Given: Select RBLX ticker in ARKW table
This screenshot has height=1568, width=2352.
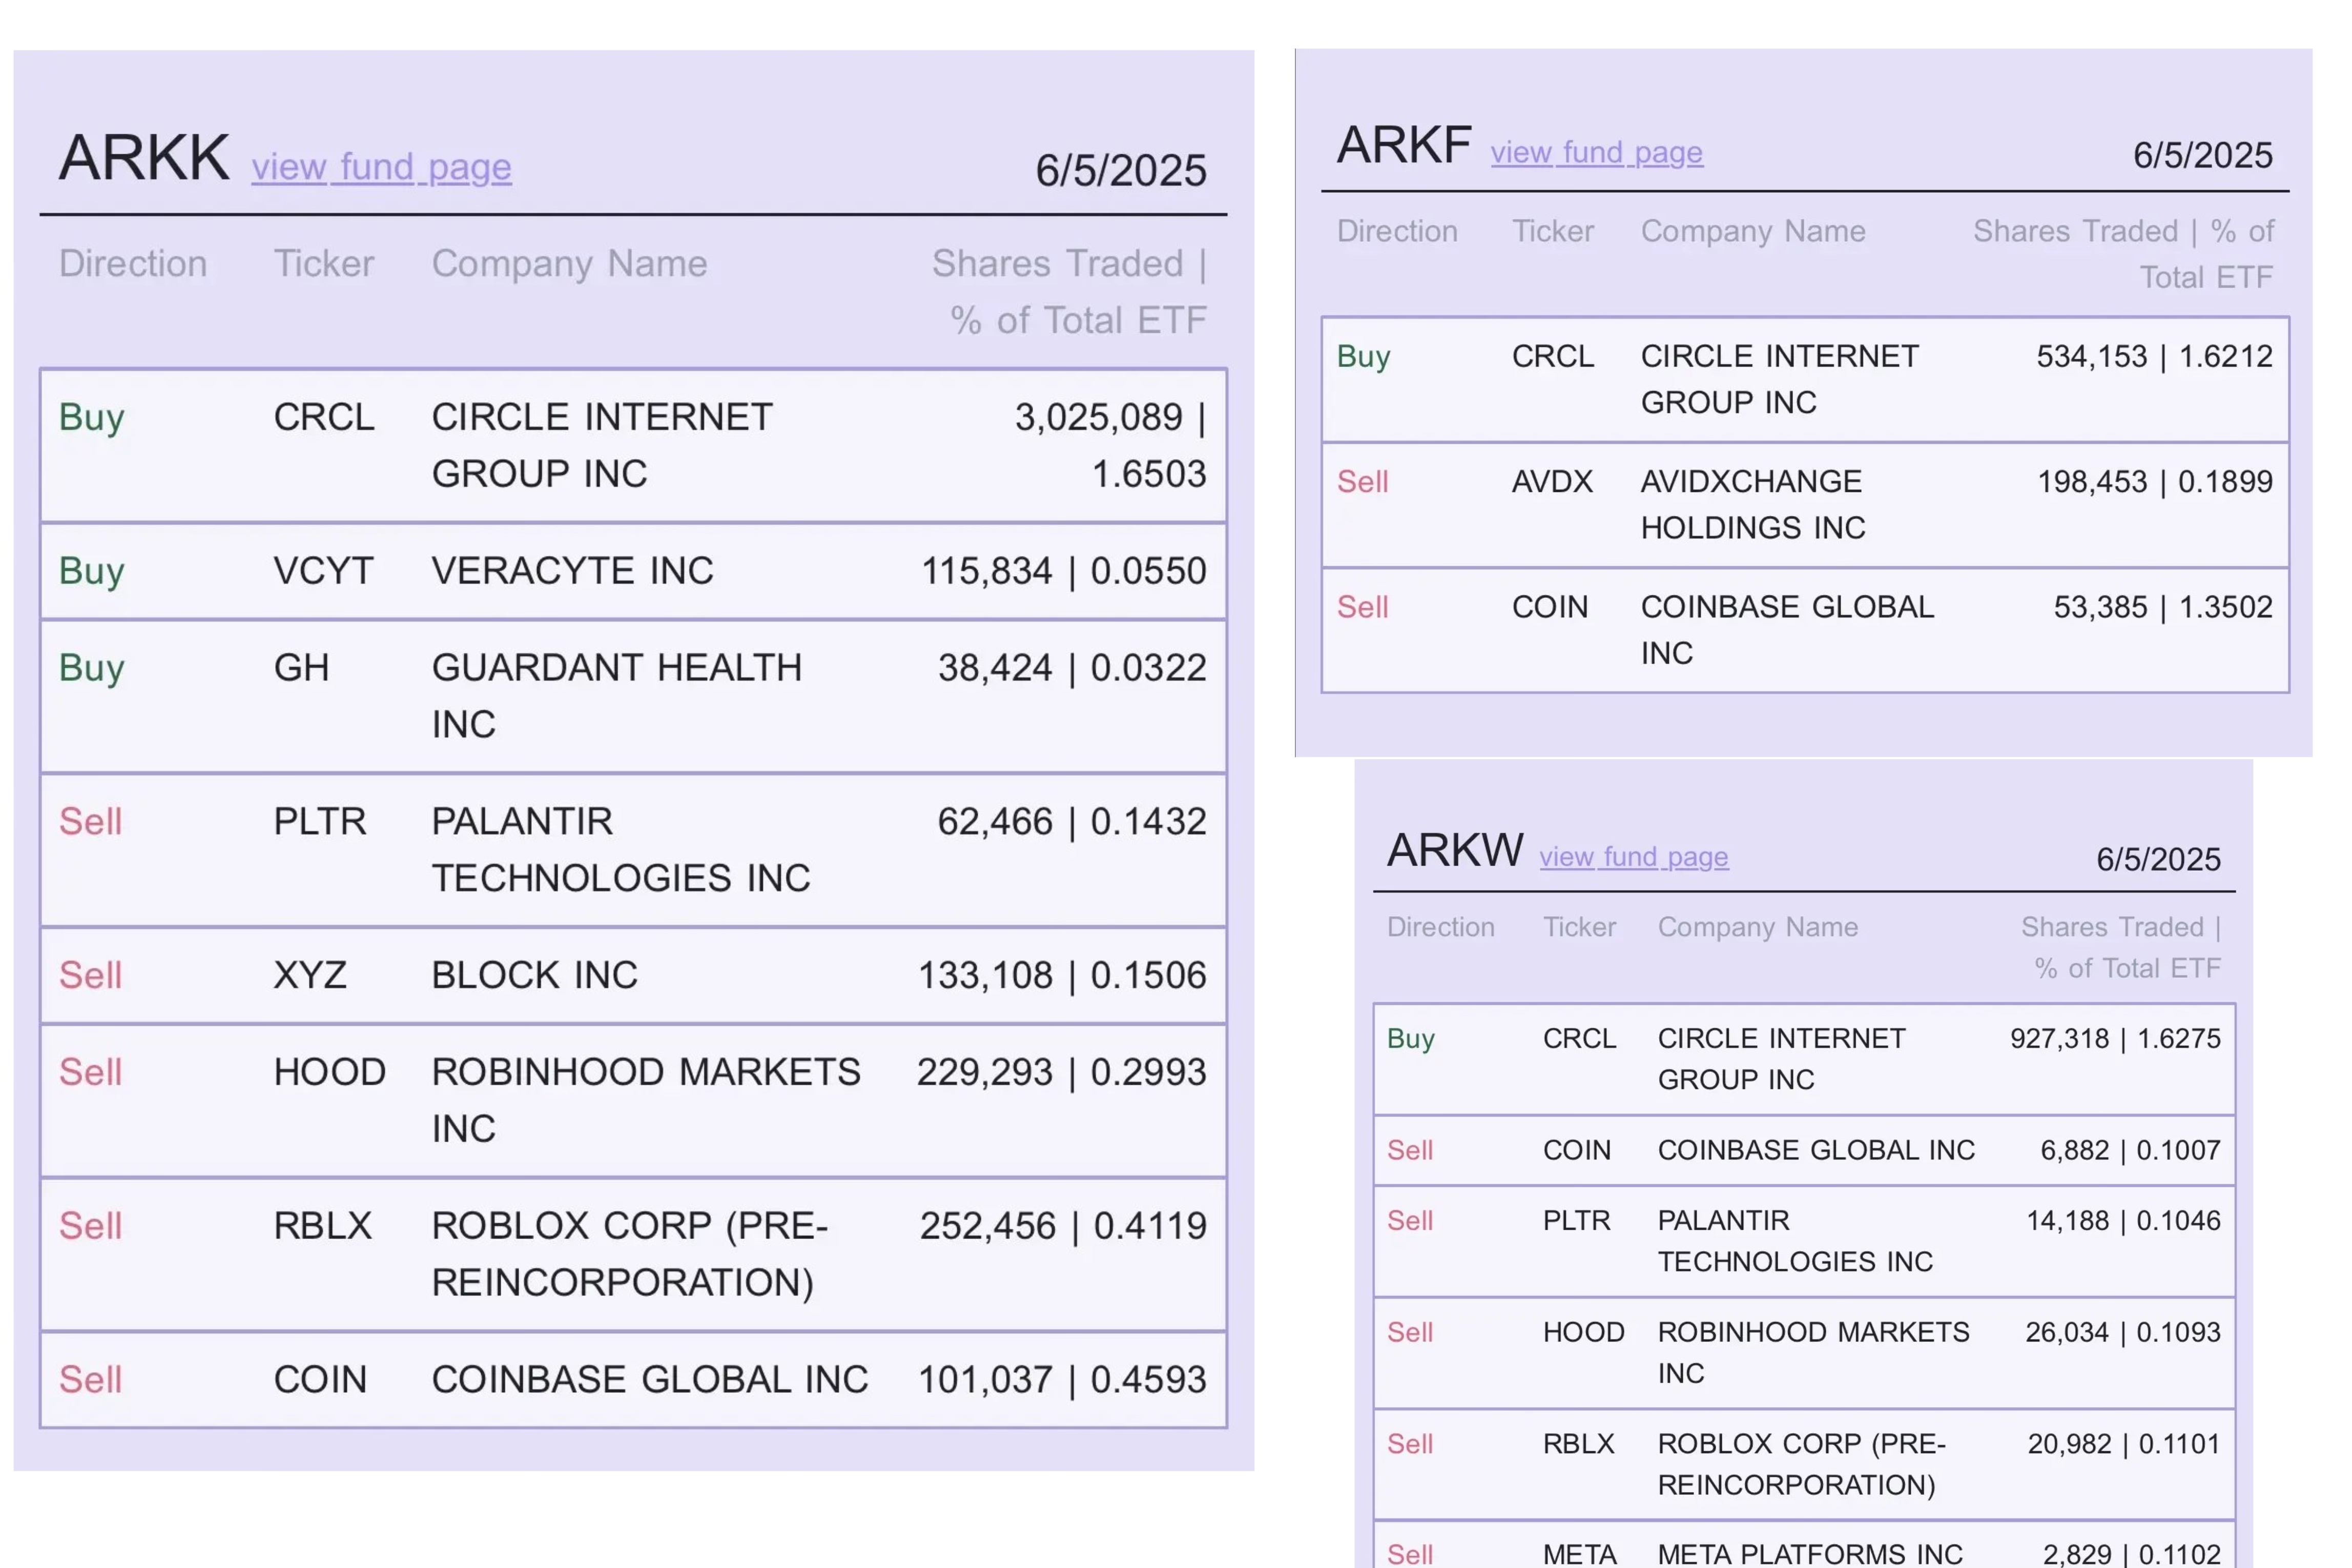Looking at the screenshot, I should click(1578, 1444).
